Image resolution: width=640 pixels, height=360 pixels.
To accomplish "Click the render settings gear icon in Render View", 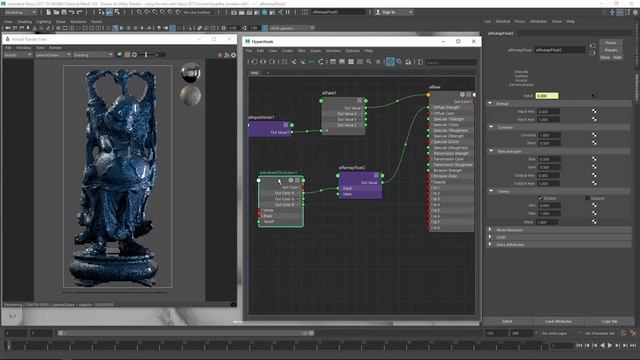I will click(233, 55).
